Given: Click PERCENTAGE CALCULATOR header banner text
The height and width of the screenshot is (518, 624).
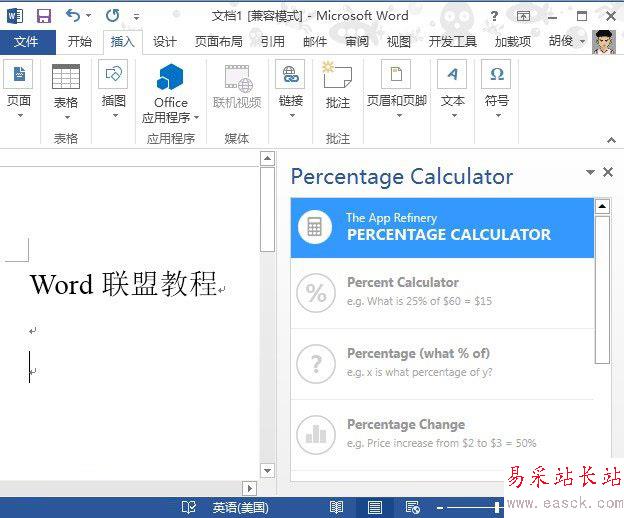Looking at the screenshot, I should pos(449,234).
